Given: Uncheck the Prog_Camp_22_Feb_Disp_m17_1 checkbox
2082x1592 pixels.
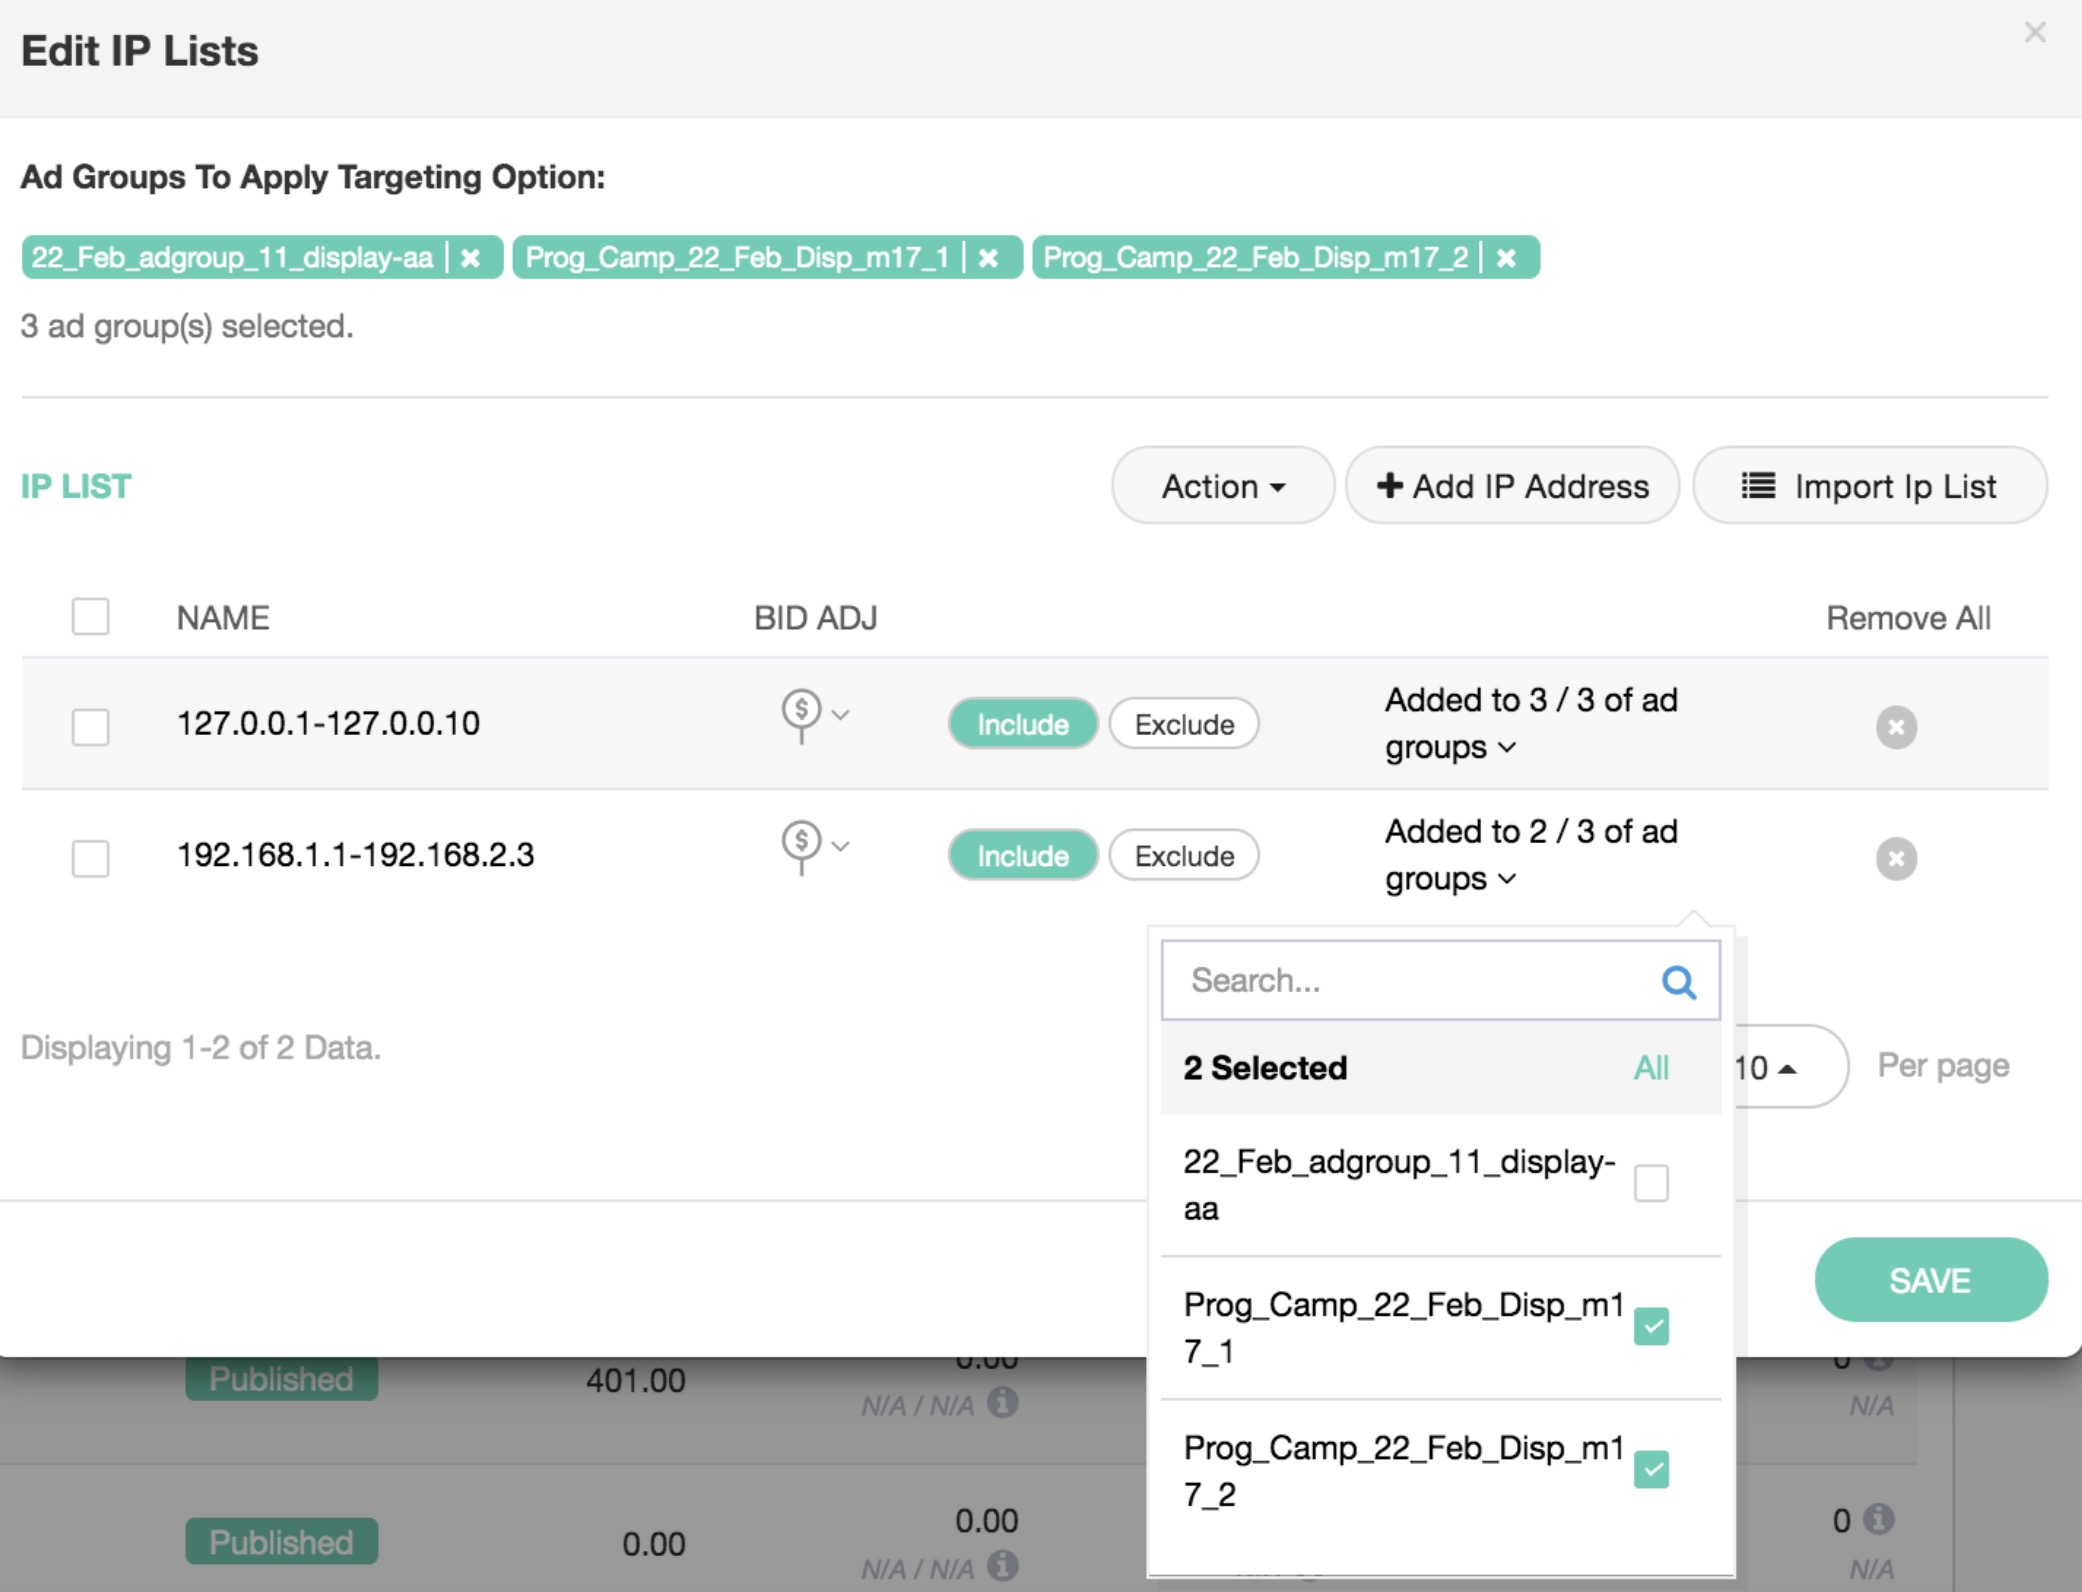Looking at the screenshot, I should click(1651, 1327).
